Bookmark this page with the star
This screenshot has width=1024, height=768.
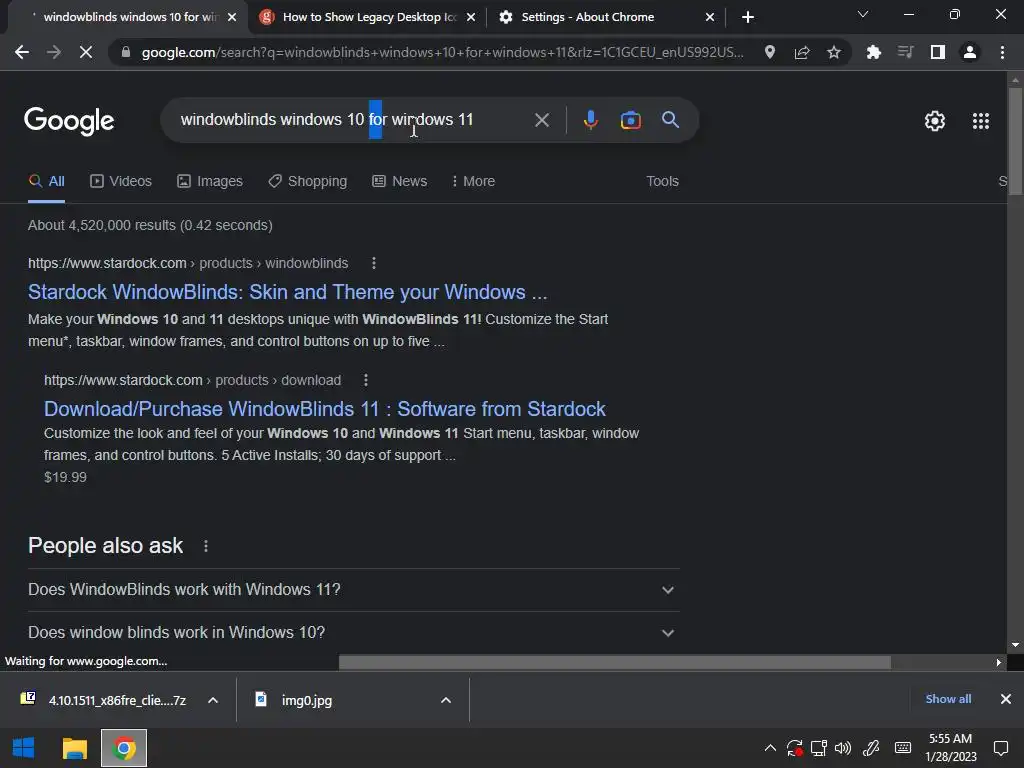click(x=834, y=52)
